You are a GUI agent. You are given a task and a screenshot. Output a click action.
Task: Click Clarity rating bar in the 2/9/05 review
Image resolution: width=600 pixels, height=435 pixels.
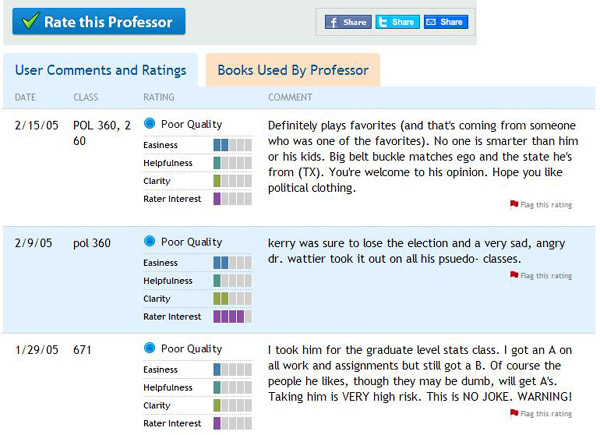[x=233, y=298]
